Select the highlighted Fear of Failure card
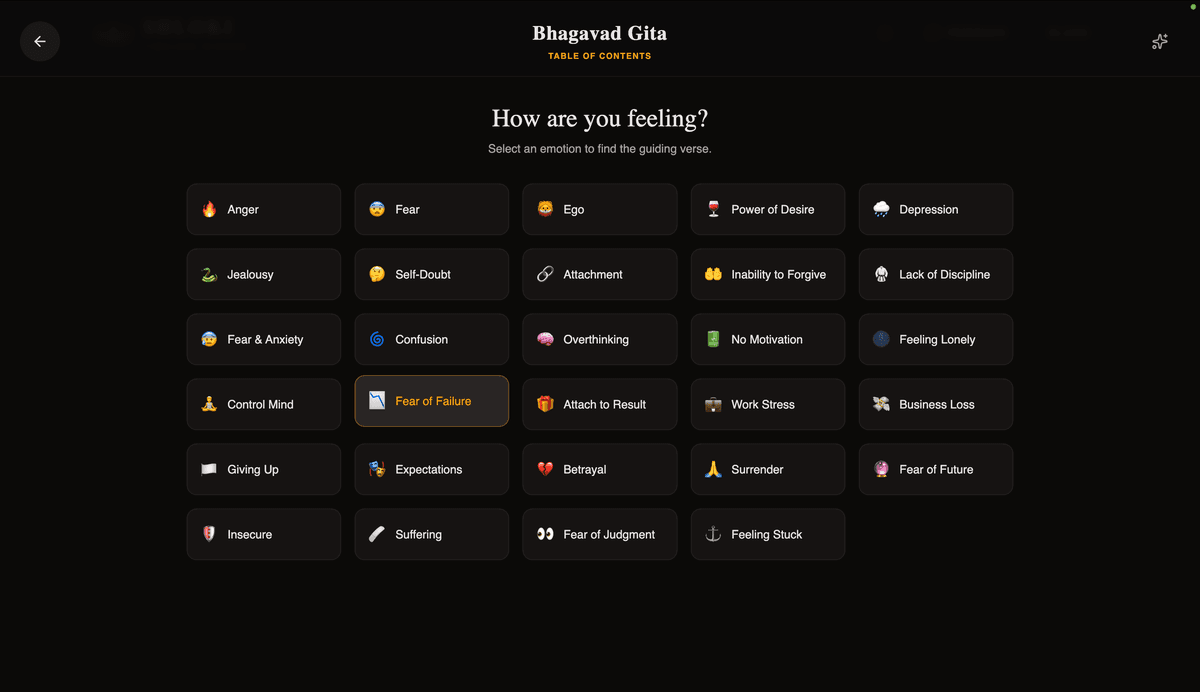The height and width of the screenshot is (692, 1200). click(x=431, y=401)
